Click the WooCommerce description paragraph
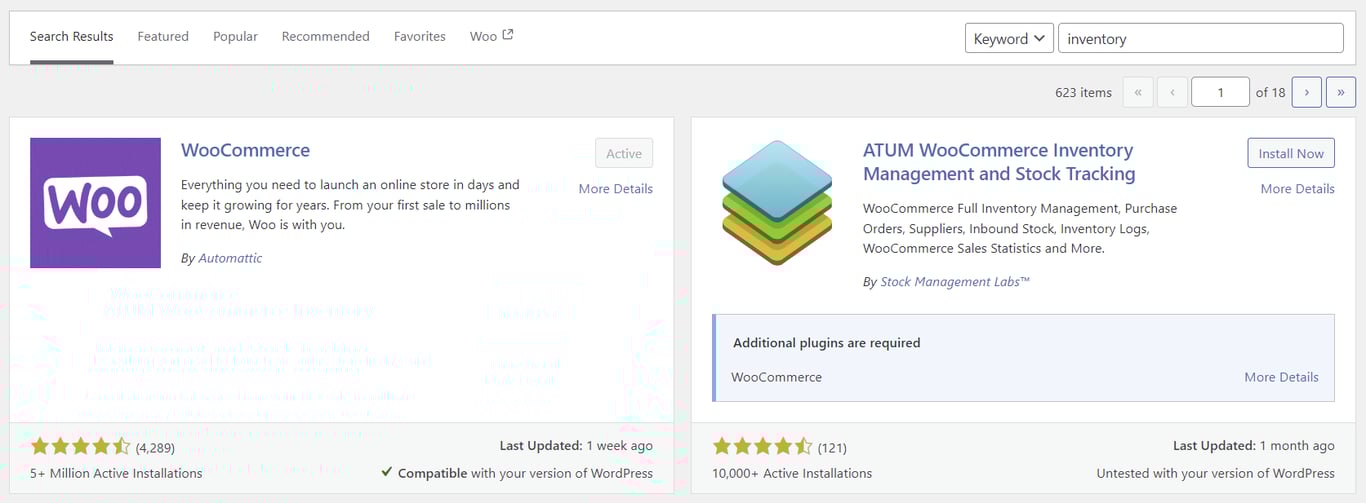The width and height of the screenshot is (1366, 503). coord(350,205)
